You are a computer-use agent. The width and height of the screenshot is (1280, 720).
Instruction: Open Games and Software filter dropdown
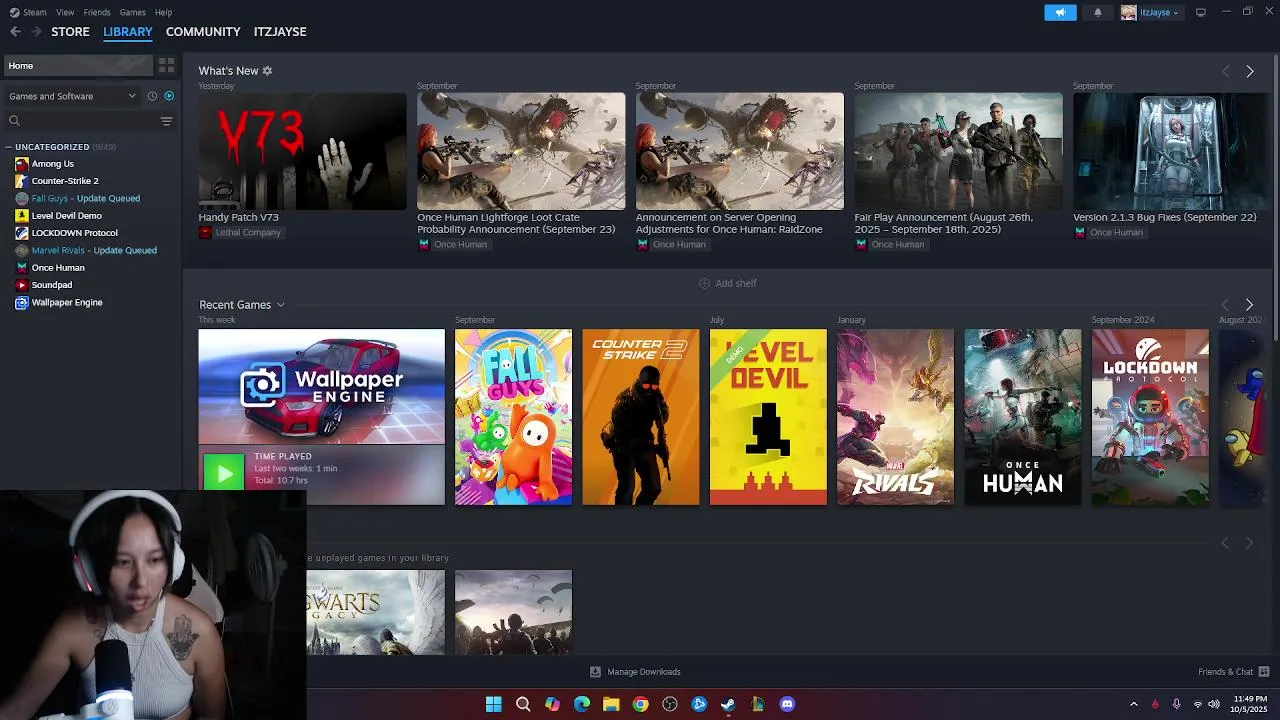[x=72, y=96]
